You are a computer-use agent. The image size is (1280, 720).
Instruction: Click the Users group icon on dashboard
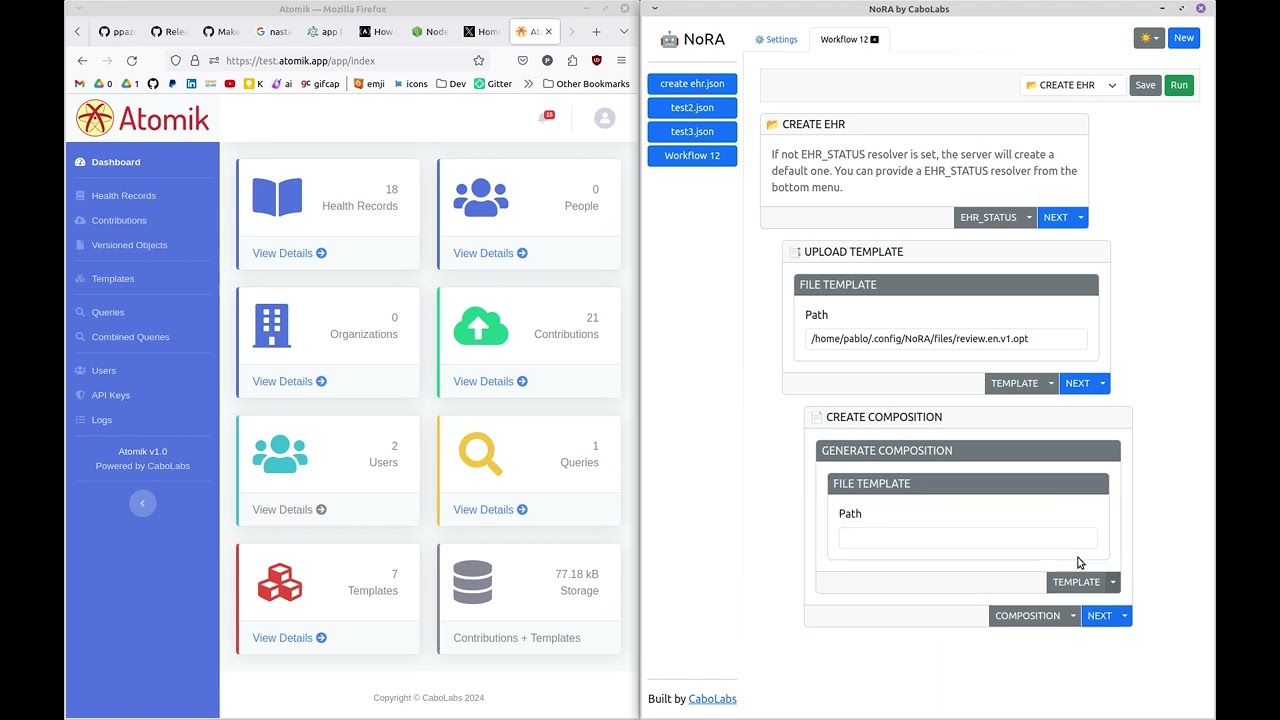coord(280,453)
